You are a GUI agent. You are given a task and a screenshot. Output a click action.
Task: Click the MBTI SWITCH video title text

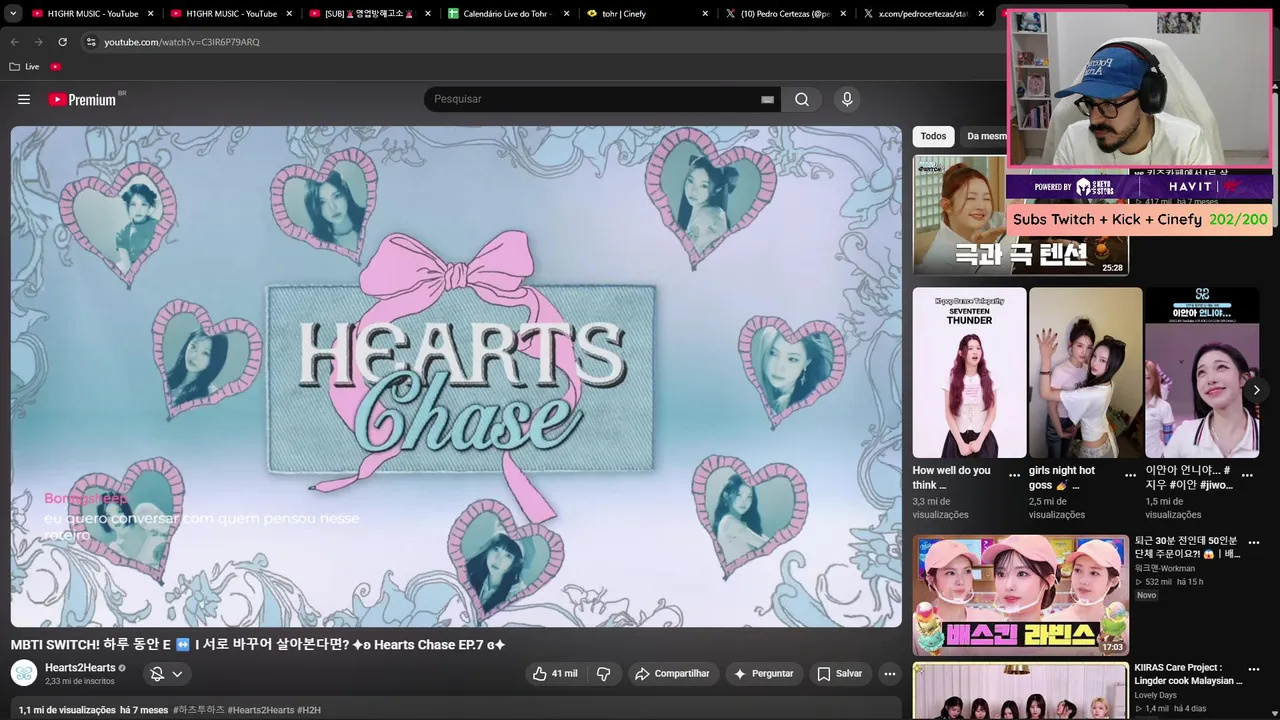pyautogui.click(x=258, y=645)
